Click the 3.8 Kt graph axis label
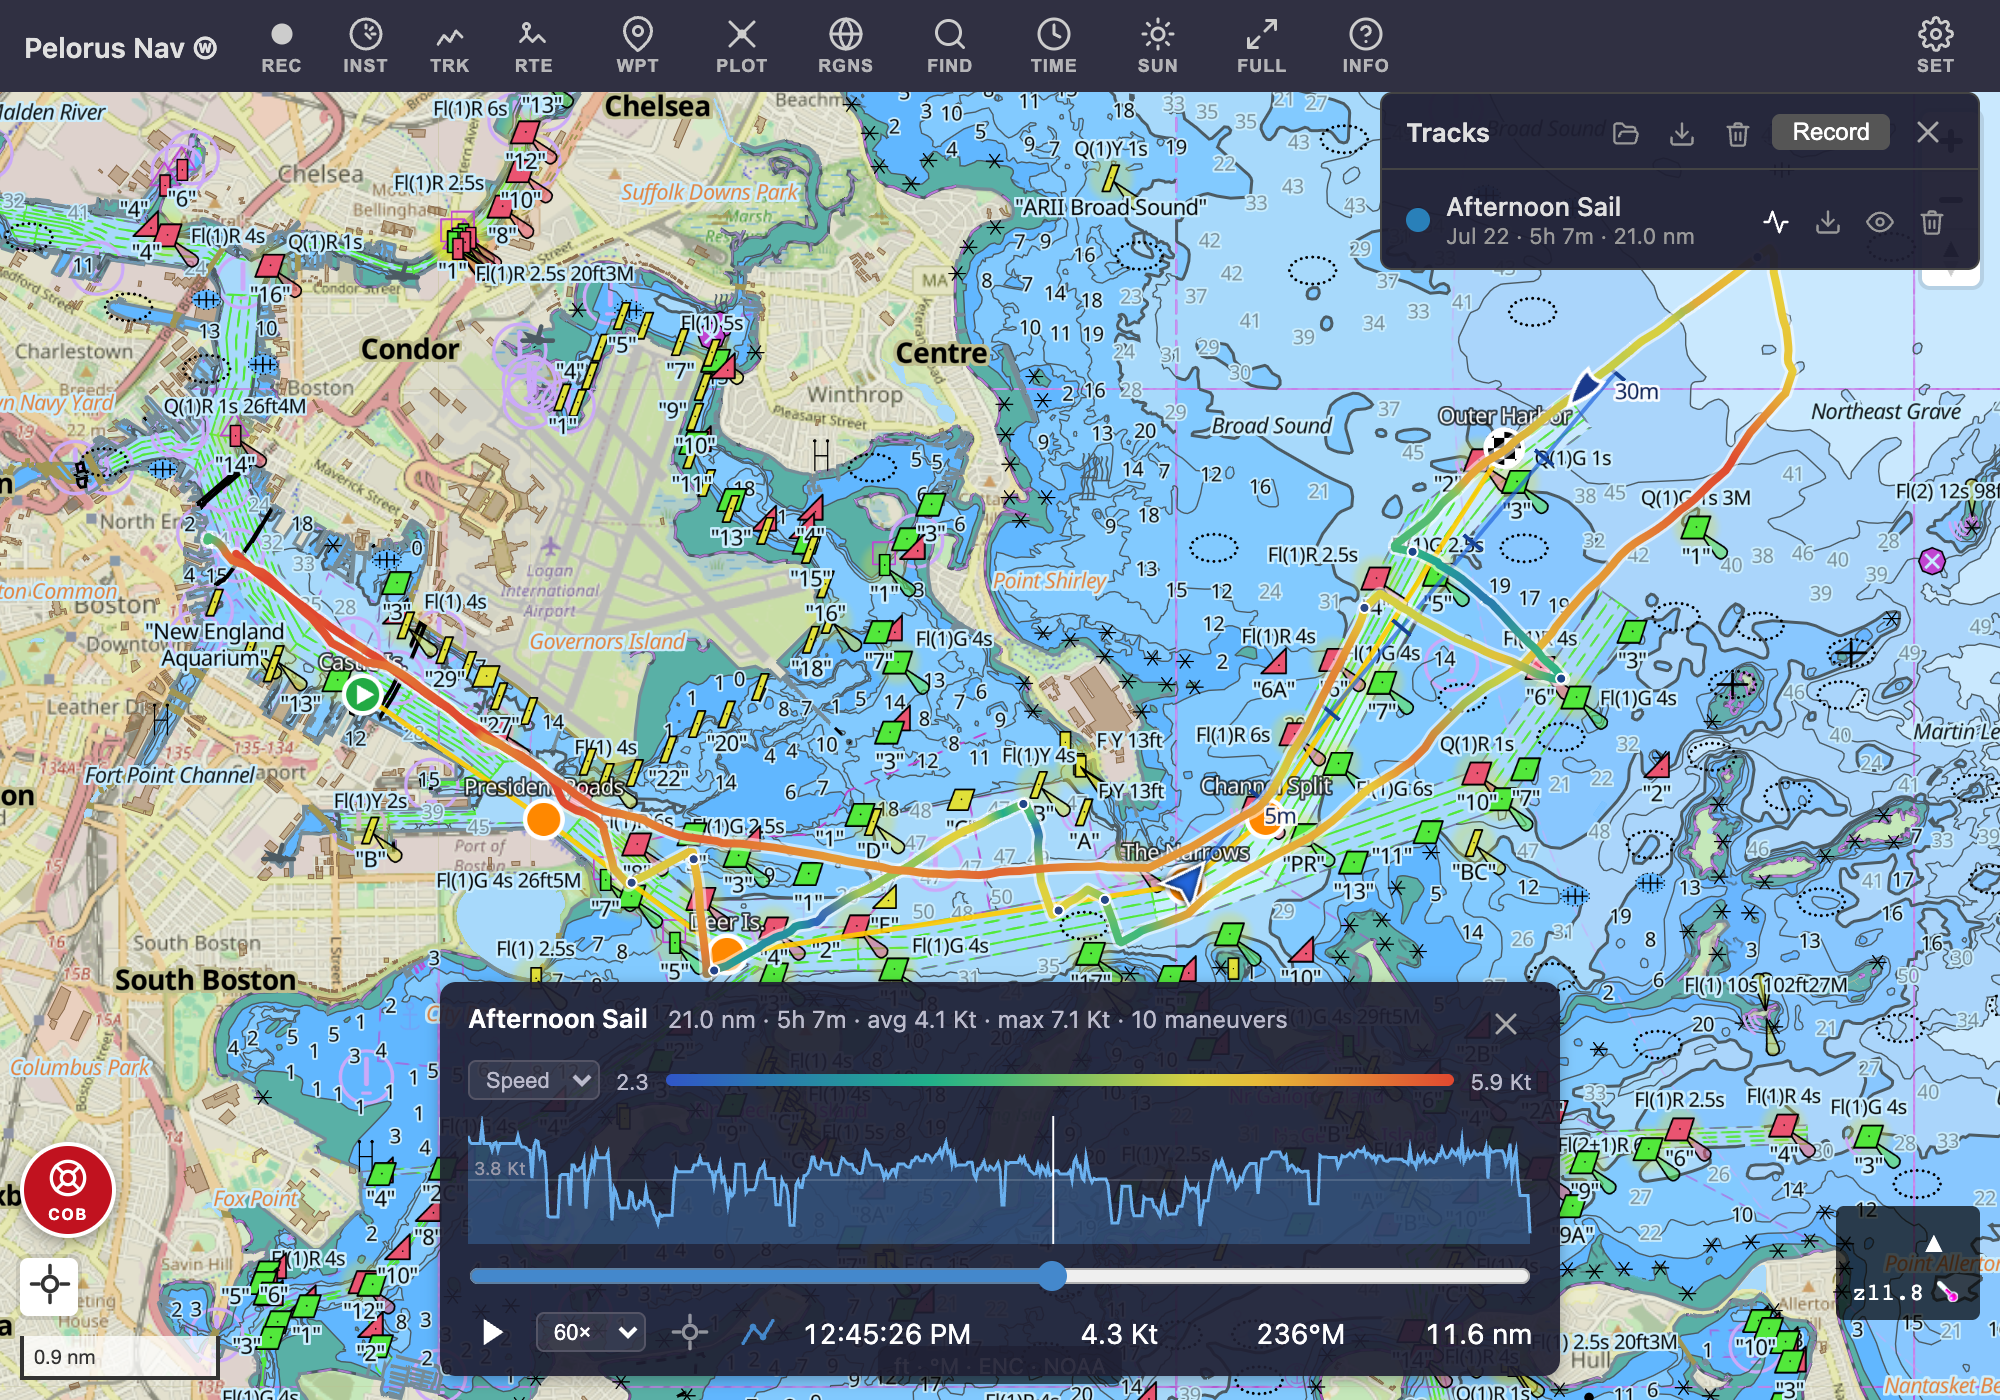The width and height of the screenshot is (2000, 1400). (500, 1168)
